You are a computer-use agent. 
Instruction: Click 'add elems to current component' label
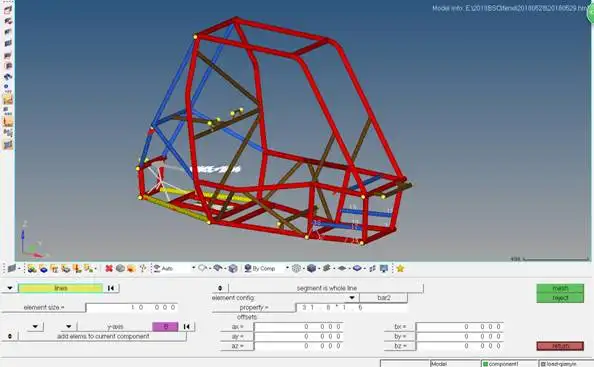pyautogui.click(x=103, y=336)
